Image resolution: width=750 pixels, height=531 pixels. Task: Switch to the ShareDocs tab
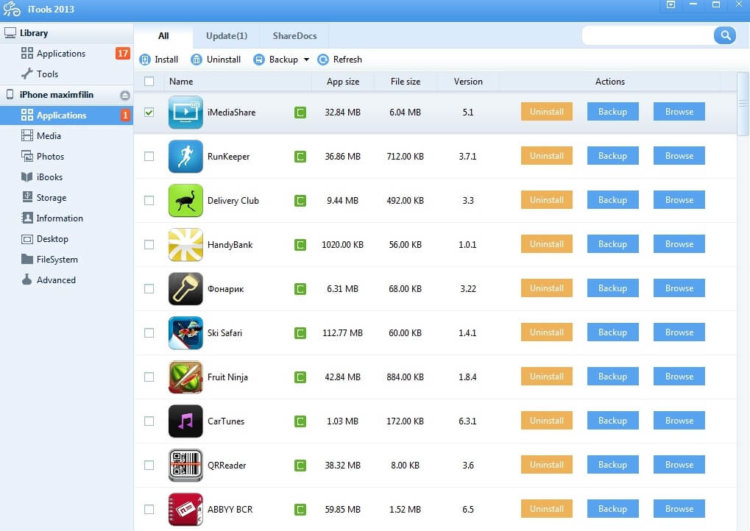pos(295,36)
